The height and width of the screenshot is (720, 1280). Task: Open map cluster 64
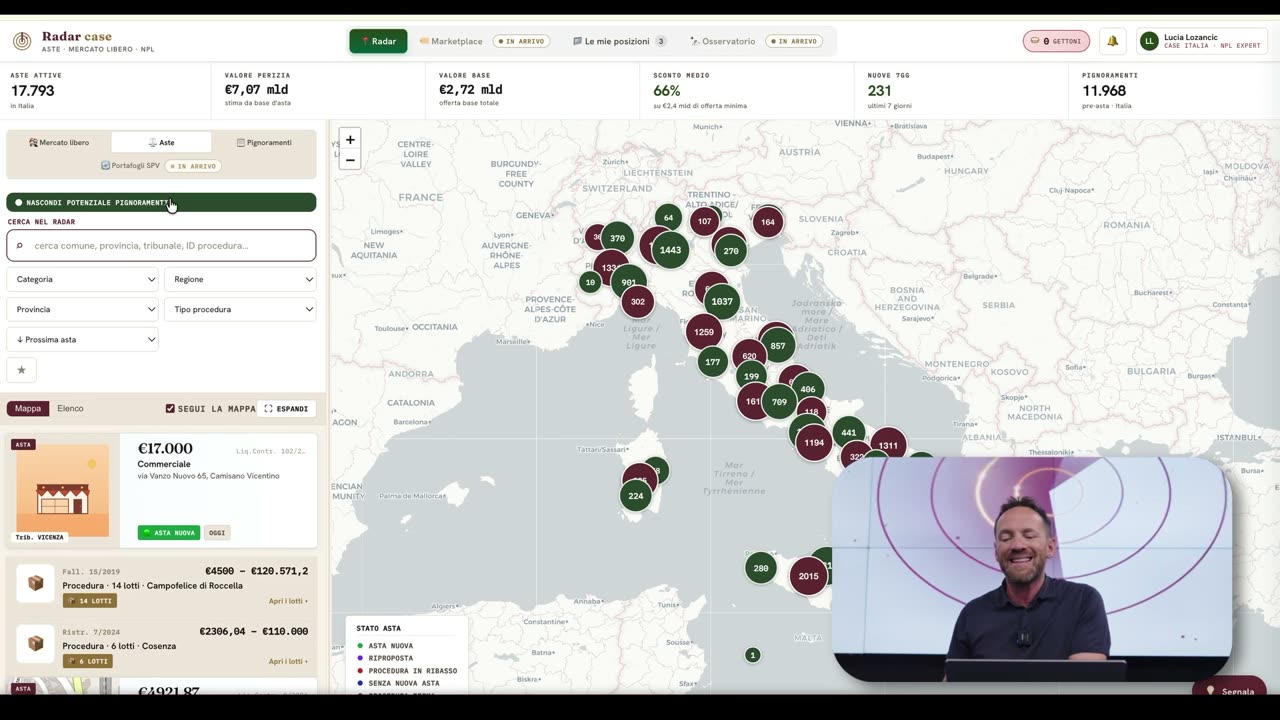tap(668, 217)
